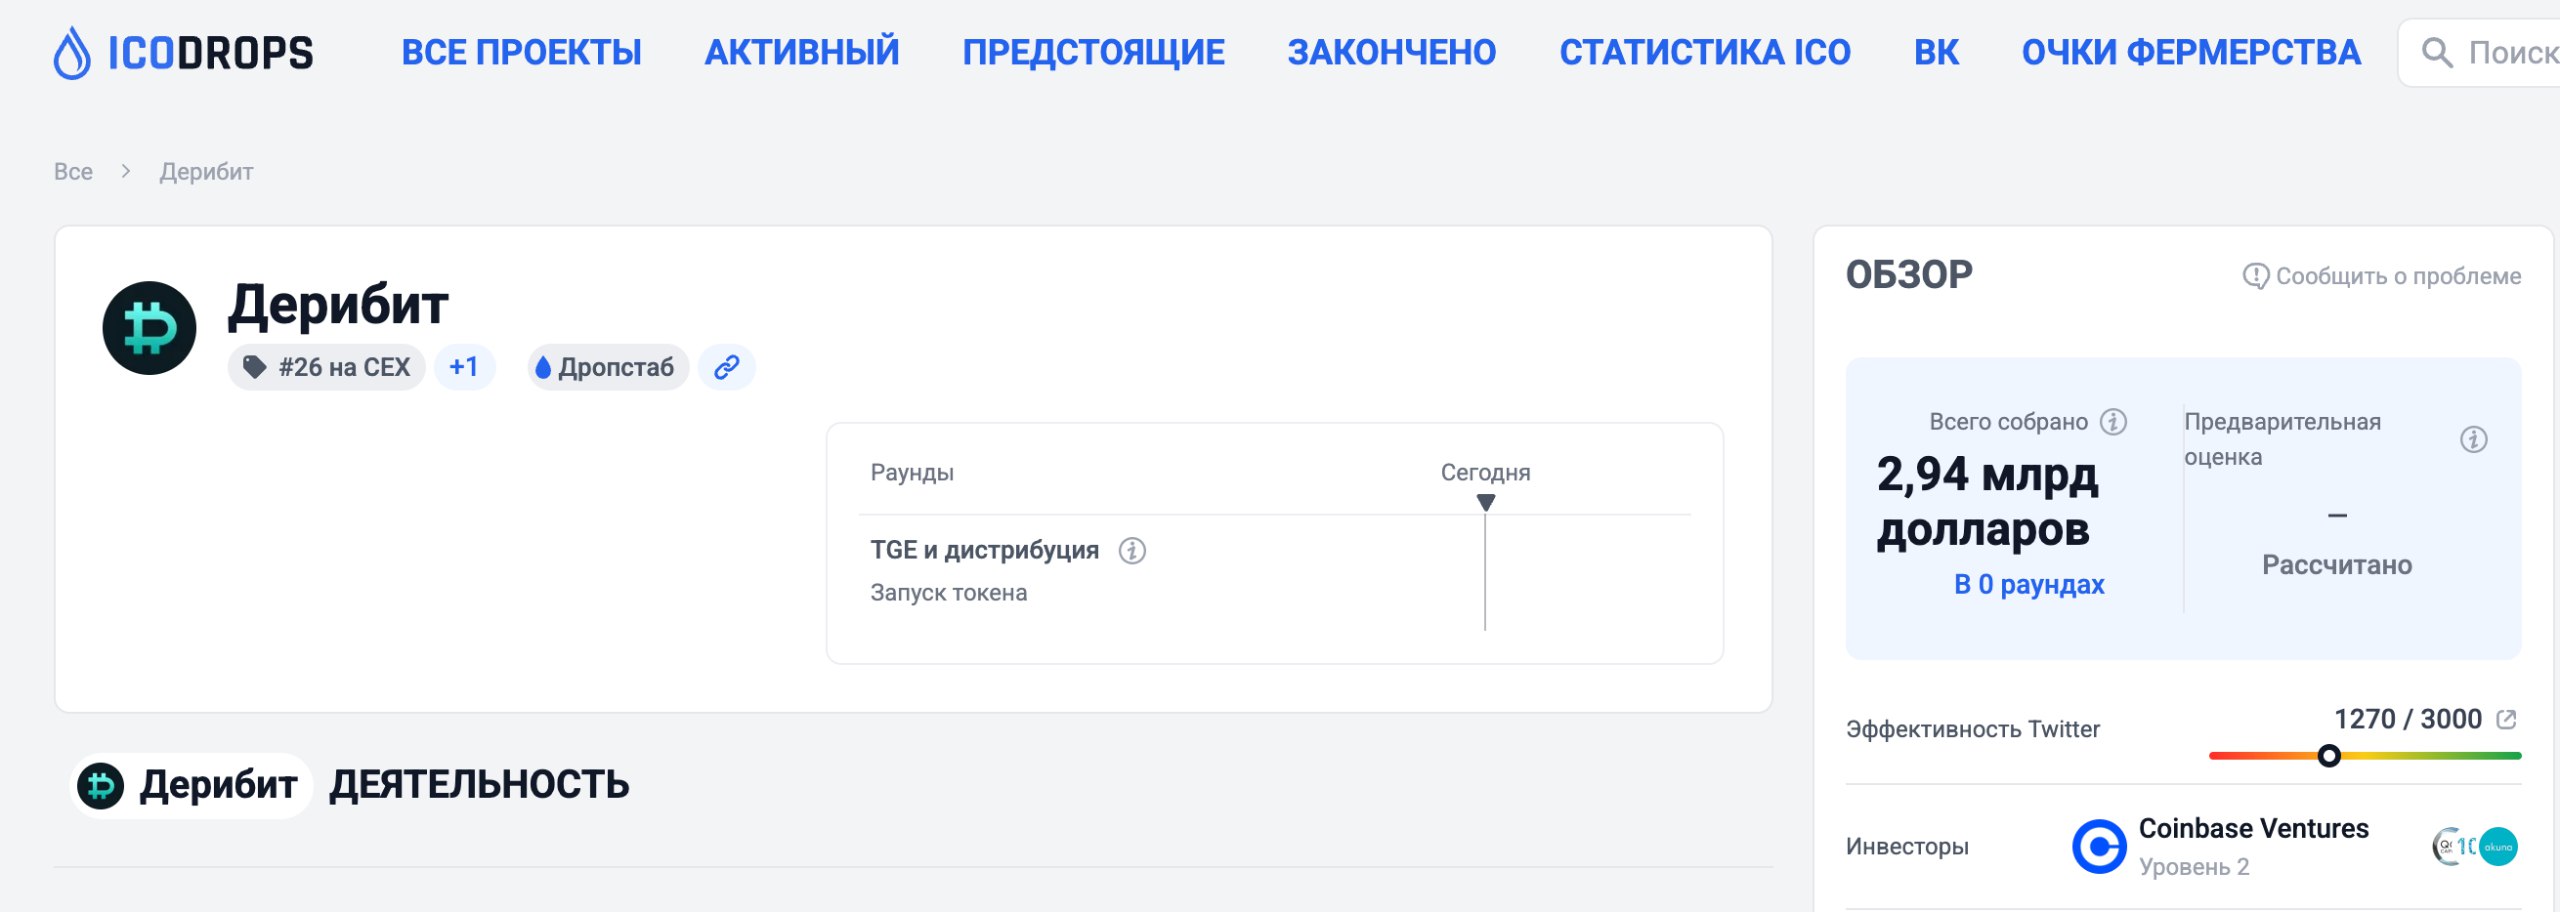
Task: Go to the АКТИВНЫЙ section
Action: 802,53
